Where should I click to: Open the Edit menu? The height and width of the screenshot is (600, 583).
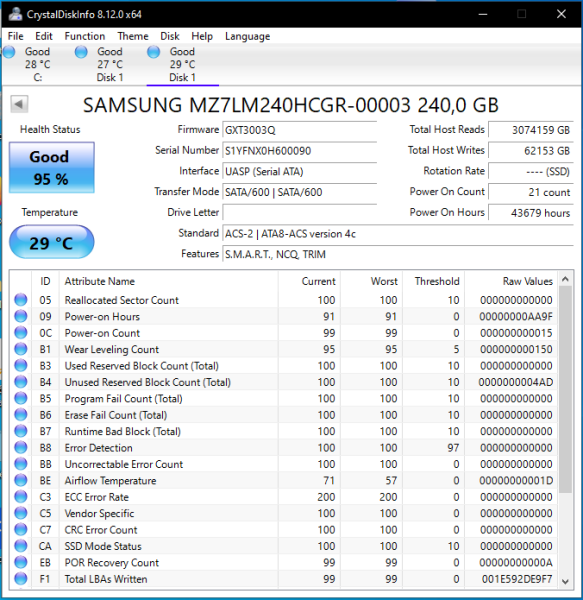[x=44, y=36]
